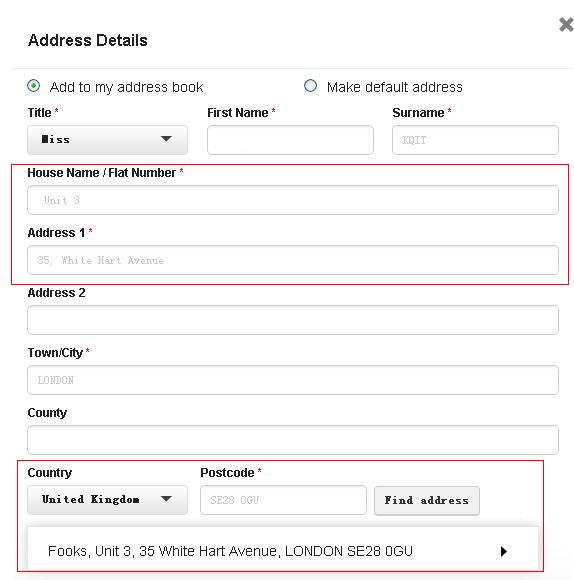This screenshot has height=580, width=574.
Task: Click the Title dropdown arrow icon
Action: [166, 139]
